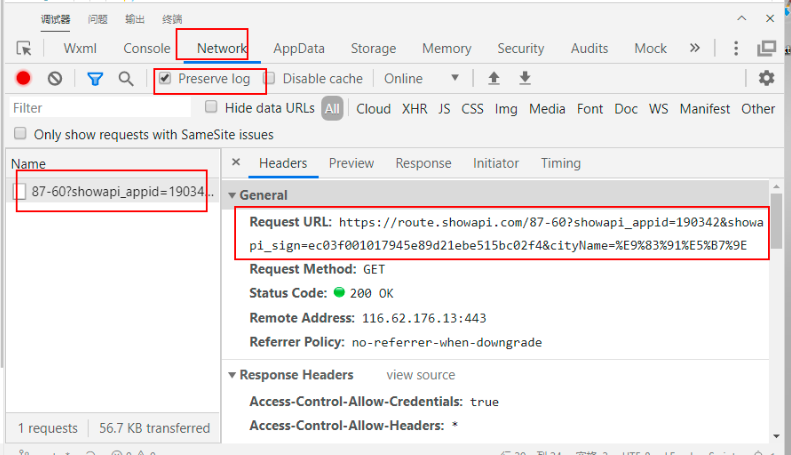Filter requests by Img
Viewport: 791px width, 455px height.
tap(506, 109)
